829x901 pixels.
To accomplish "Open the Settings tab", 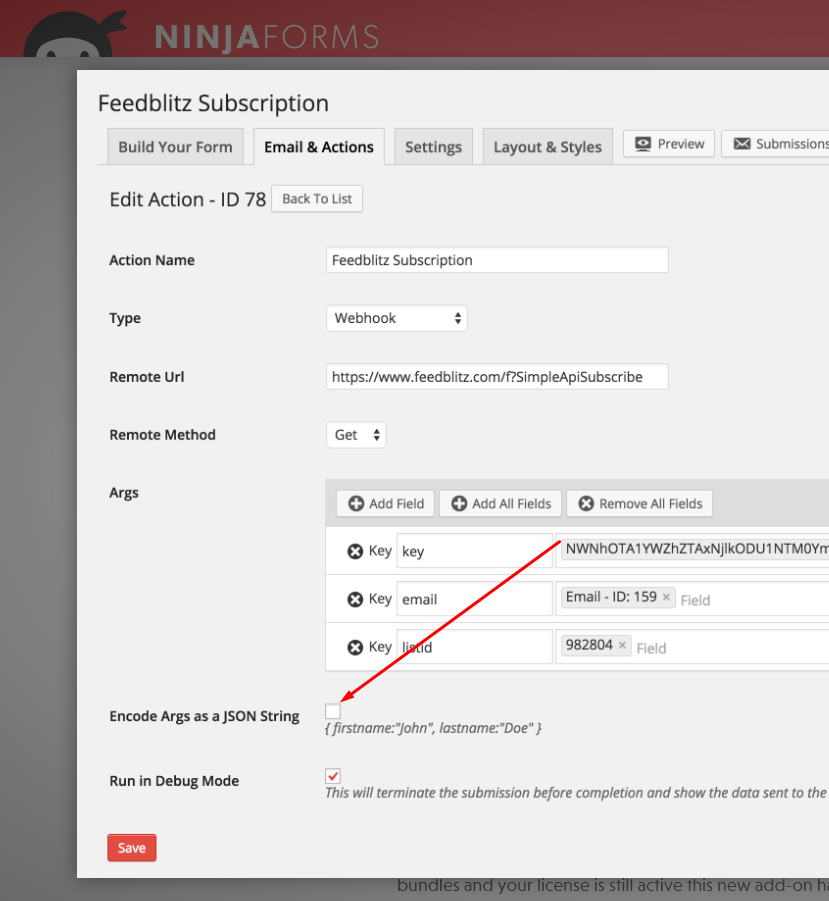I will [x=433, y=146].
